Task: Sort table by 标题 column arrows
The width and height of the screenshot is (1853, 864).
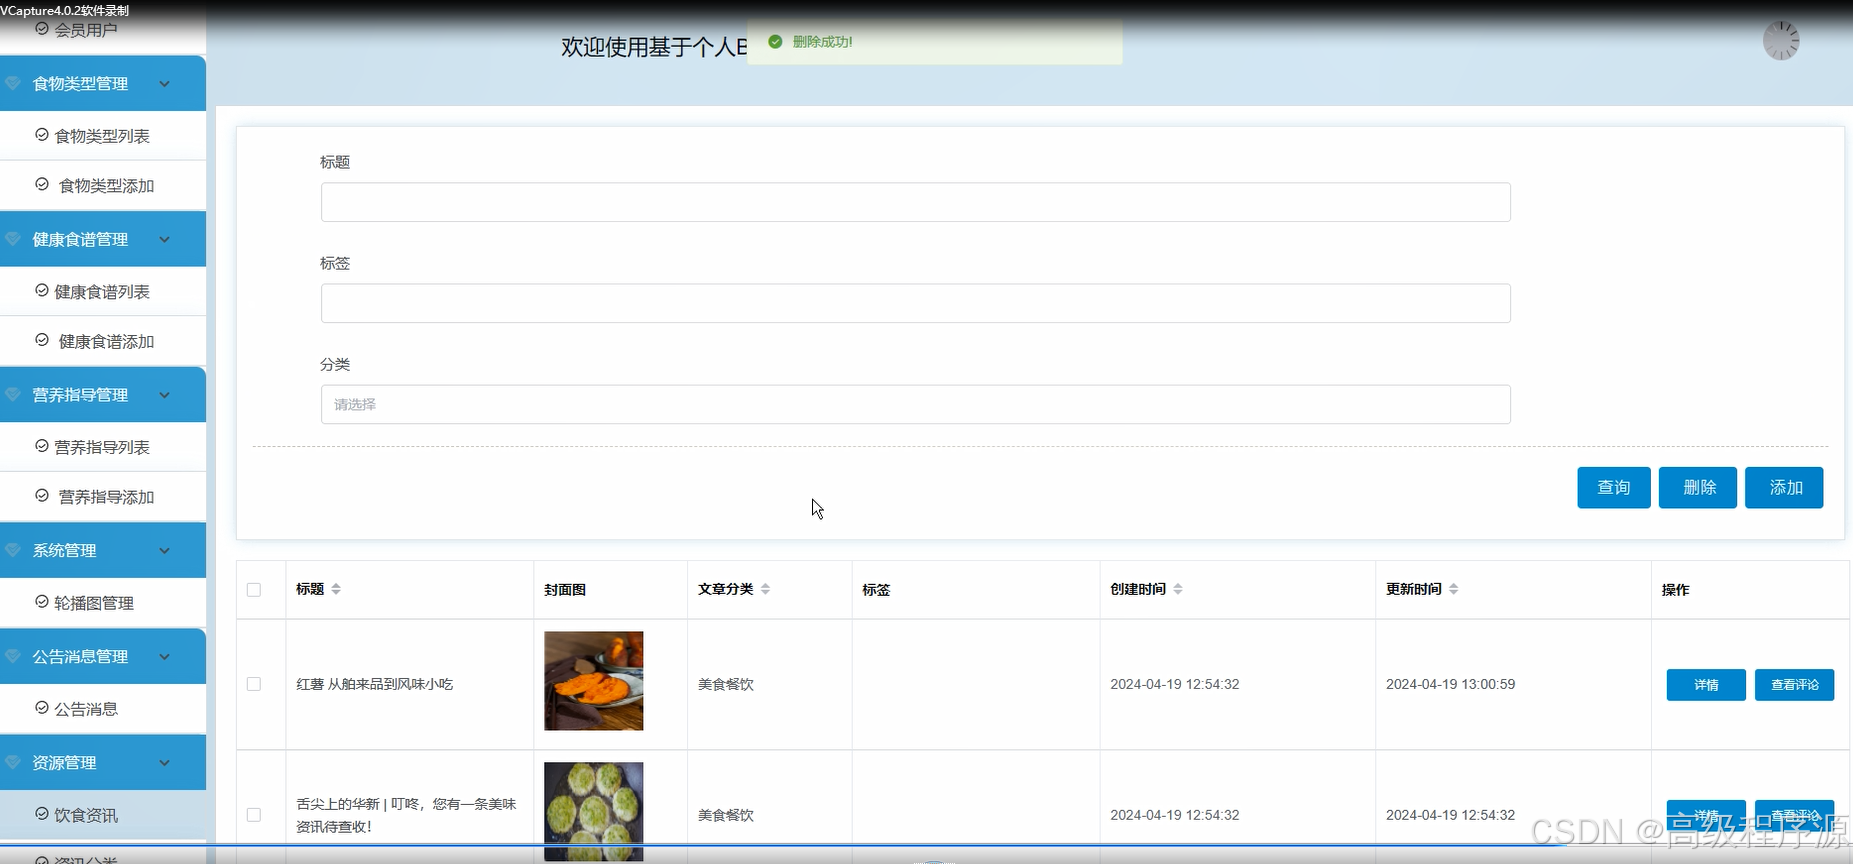Action: 336,589
